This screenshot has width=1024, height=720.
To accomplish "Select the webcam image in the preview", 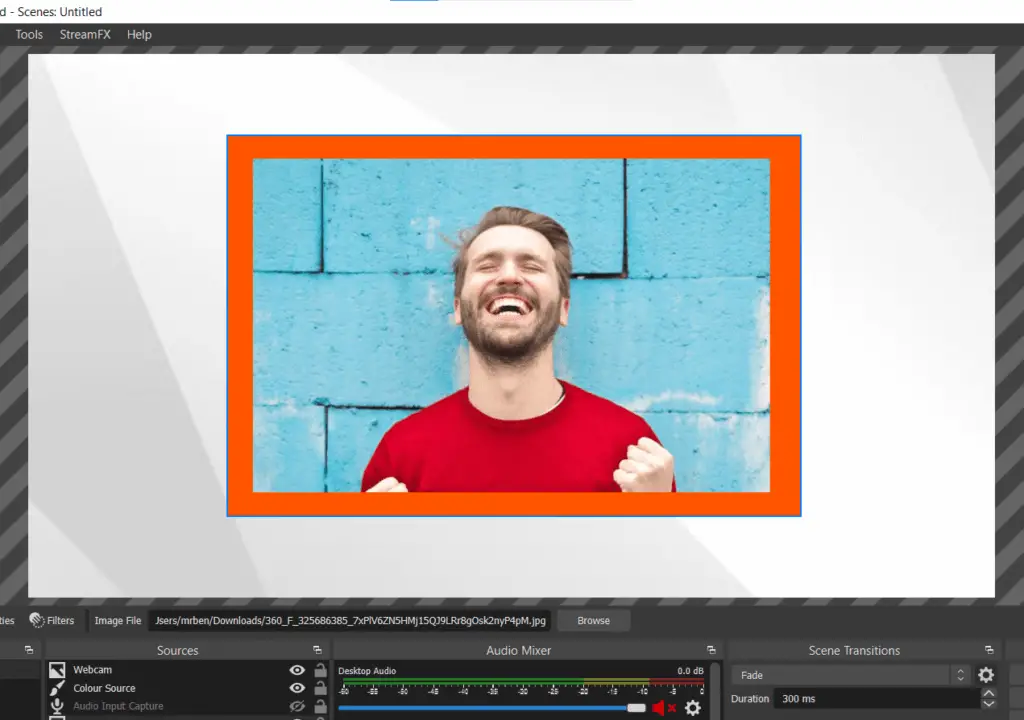I will [x=511, y=325].
